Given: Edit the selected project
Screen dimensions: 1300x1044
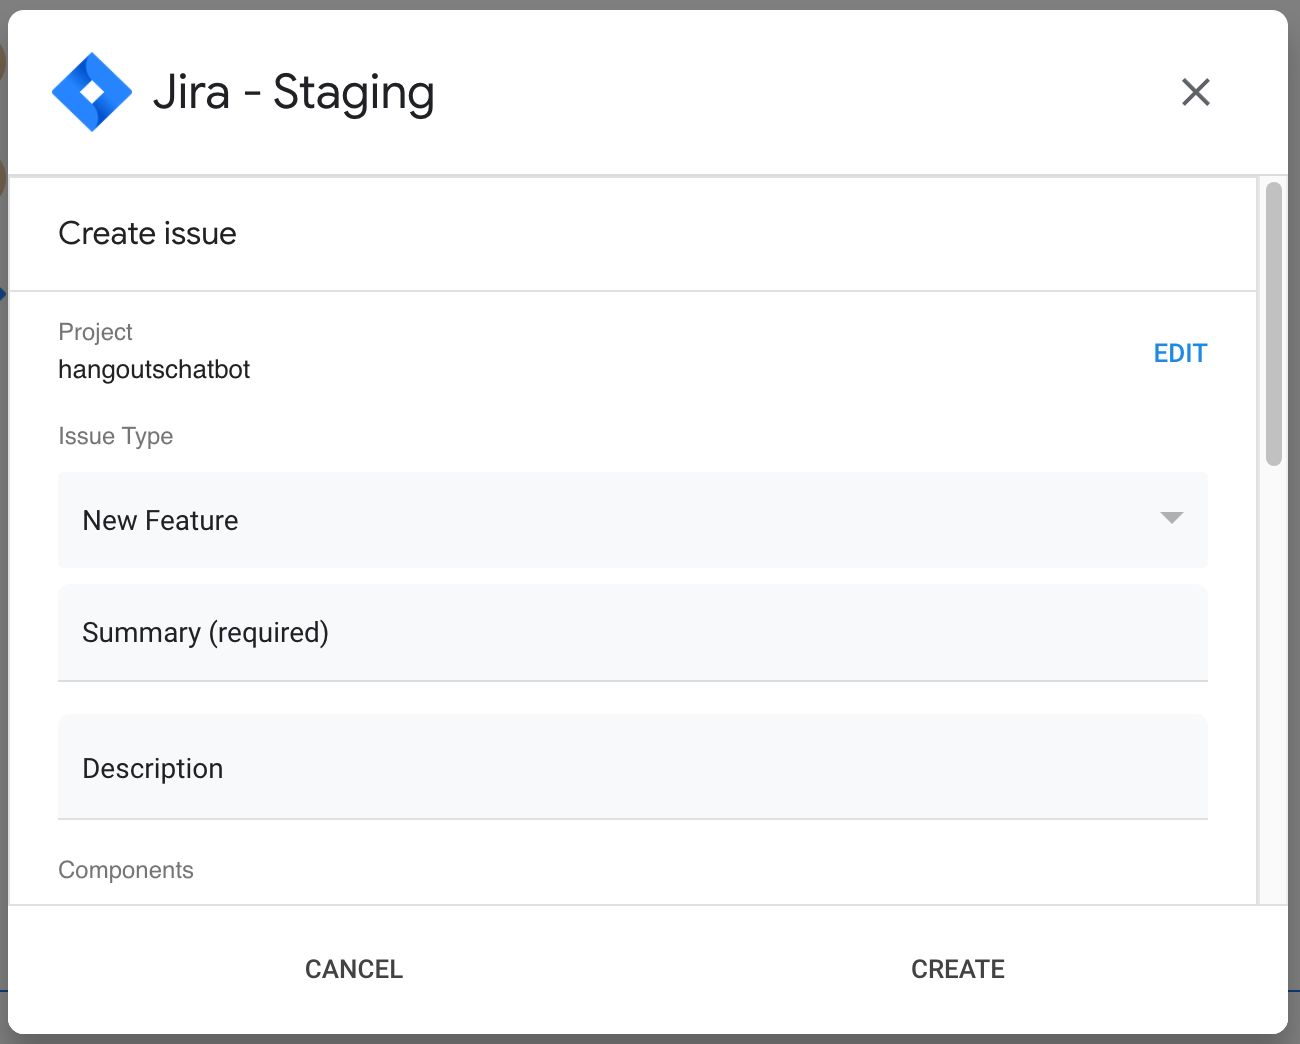Looking at the screenshot, I should (1180, 353).
